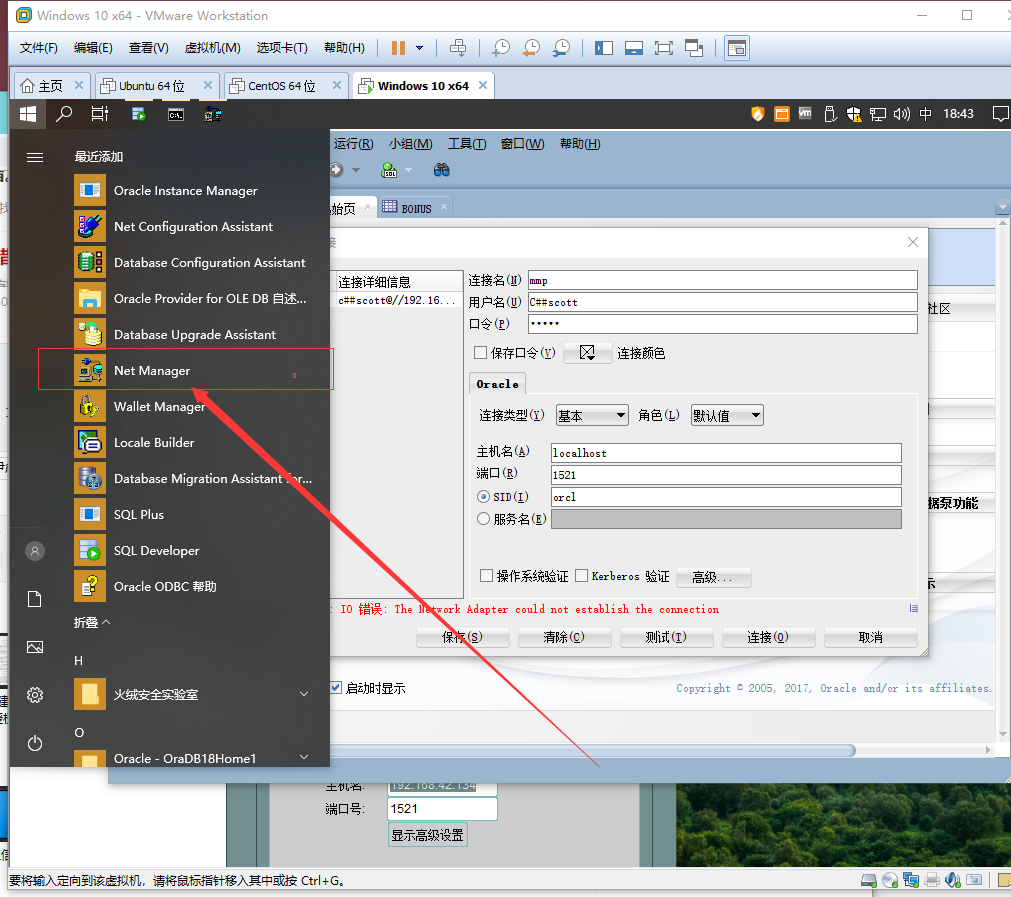Open the Start menu hamburger menu

[35, 157]
